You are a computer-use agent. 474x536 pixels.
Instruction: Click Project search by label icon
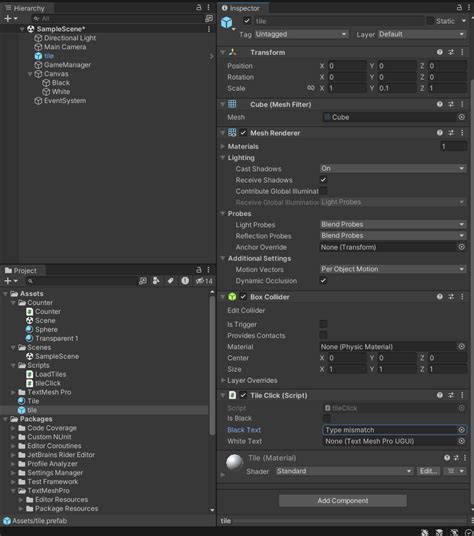click(171, 281)
